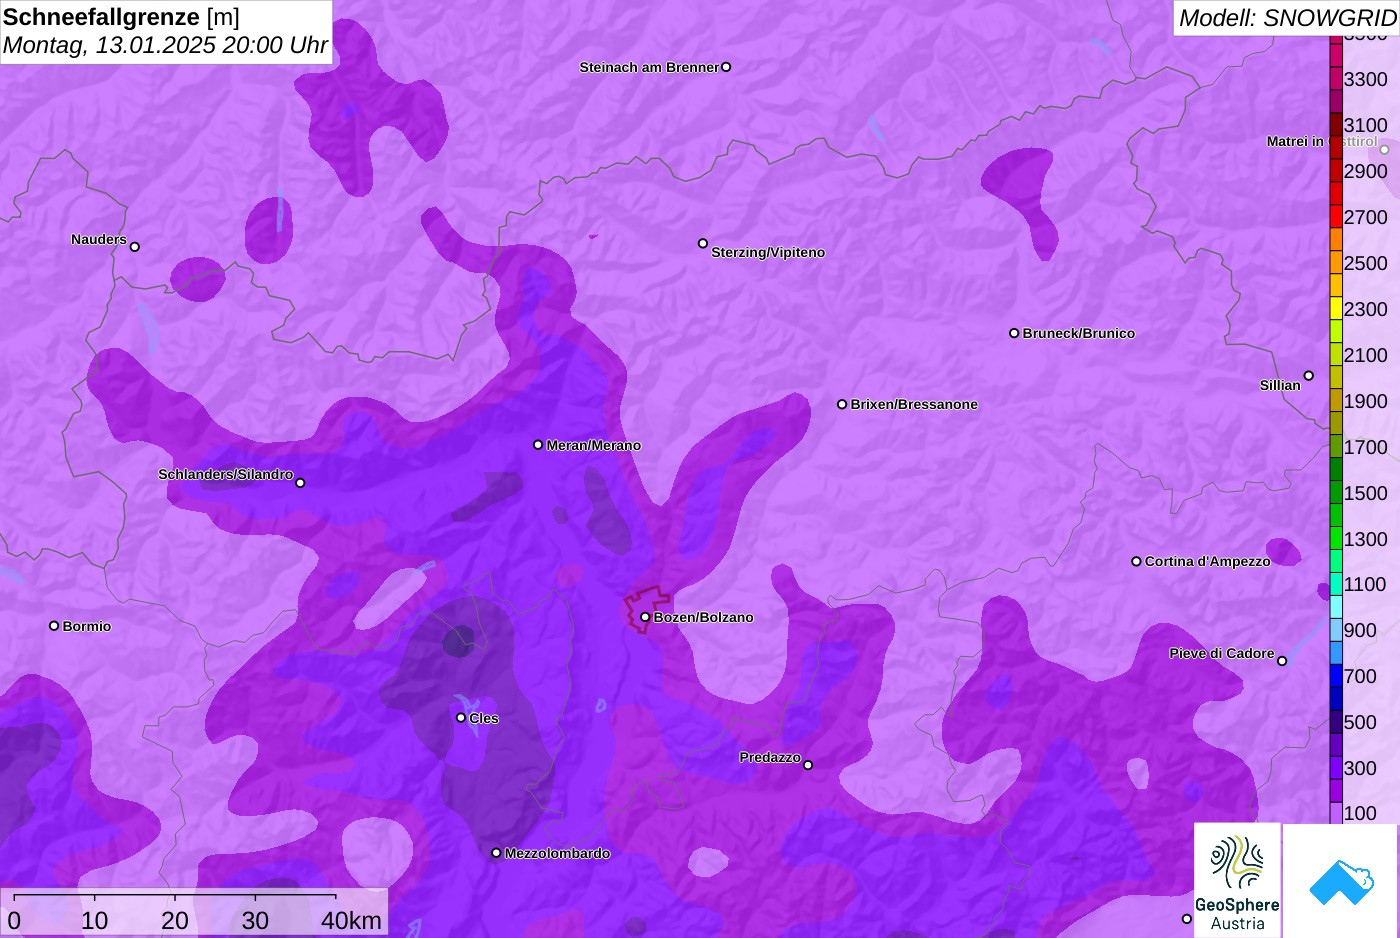Click the Nauders location marker
The image size is (1400, 938).
pyautogui.click(x=135, y=247)
